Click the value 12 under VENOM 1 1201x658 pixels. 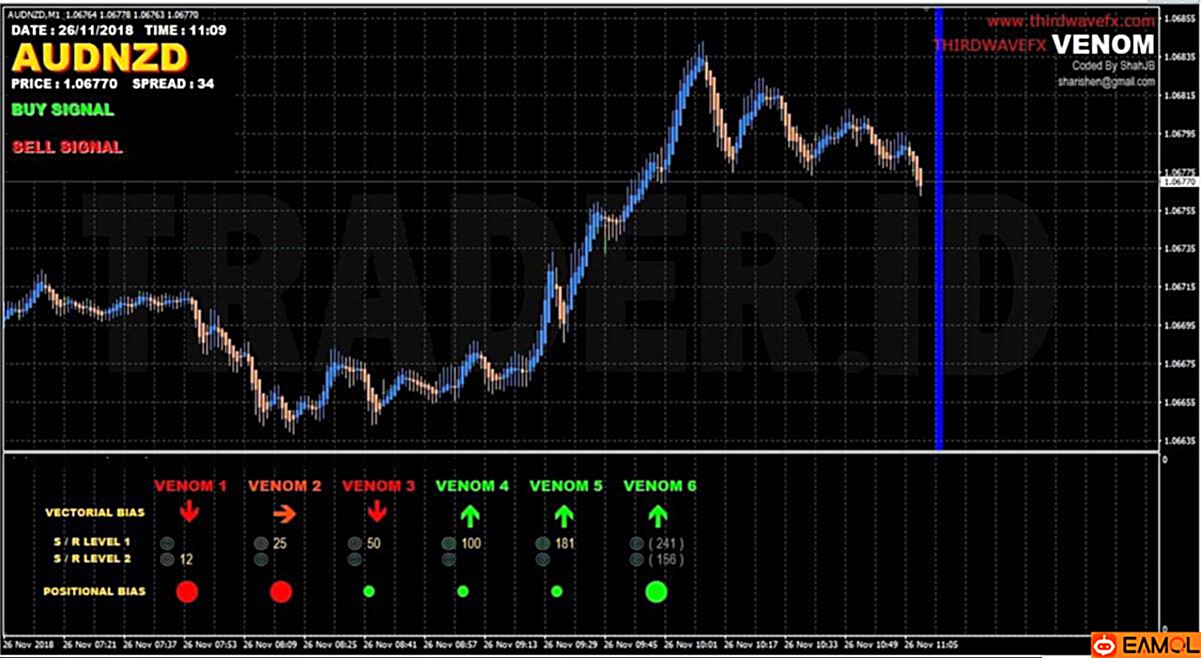(186, 560)
